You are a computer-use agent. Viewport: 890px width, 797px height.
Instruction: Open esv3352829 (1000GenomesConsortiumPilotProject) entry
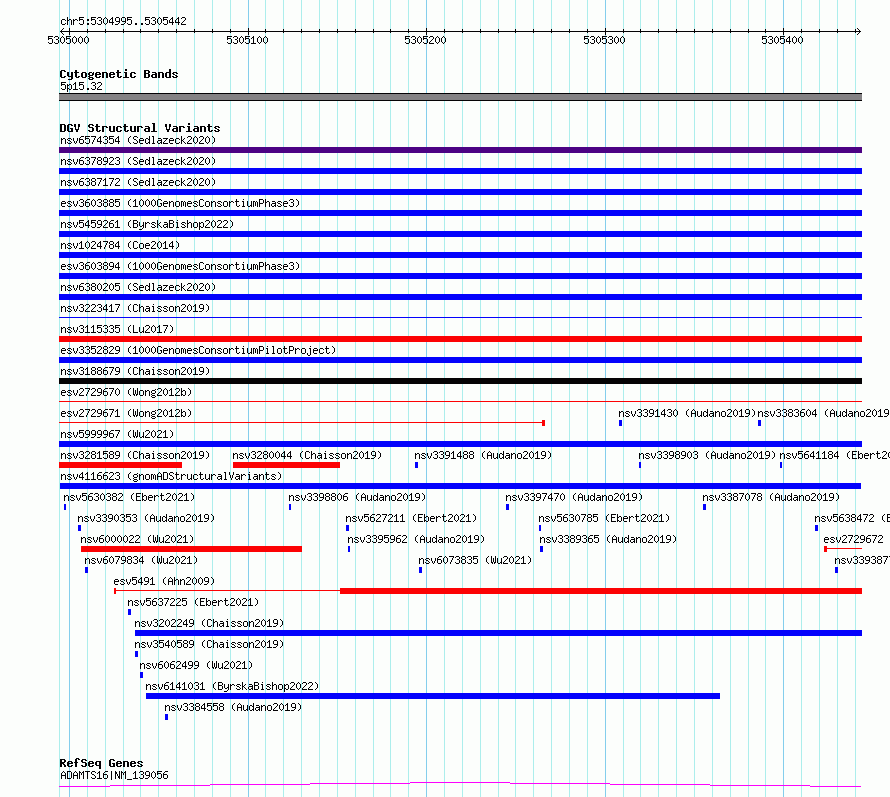point(198,350)
